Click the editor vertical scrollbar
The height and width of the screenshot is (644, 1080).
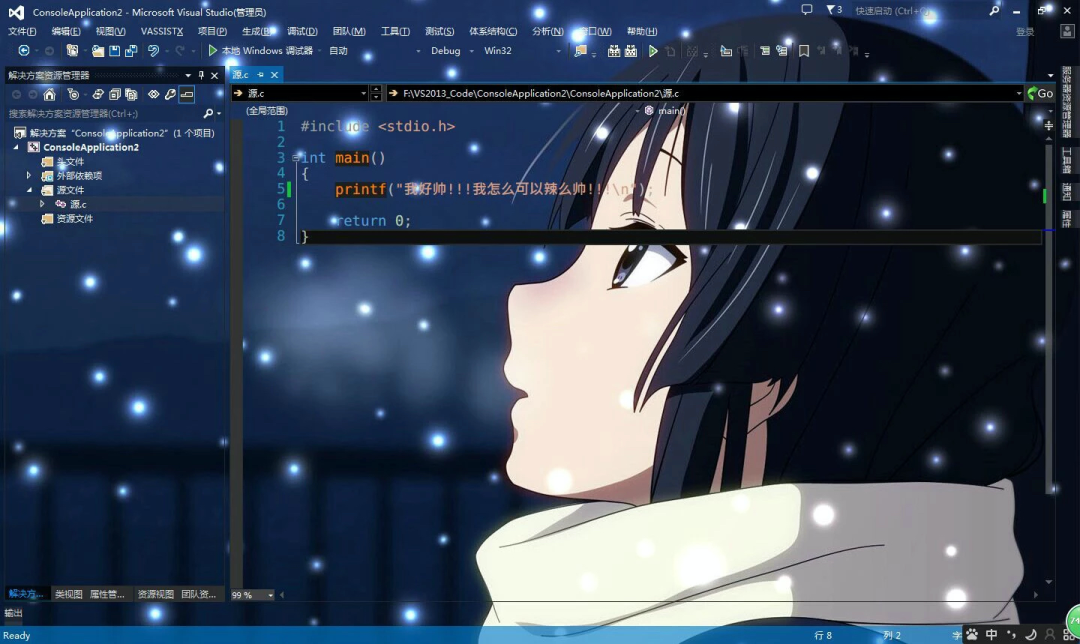pos(1049,350)
